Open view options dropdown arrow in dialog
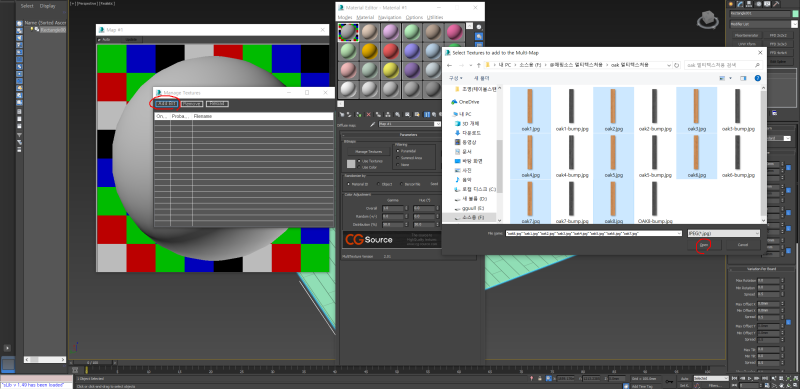Screen dimensions: 800x389 (731, 78)
